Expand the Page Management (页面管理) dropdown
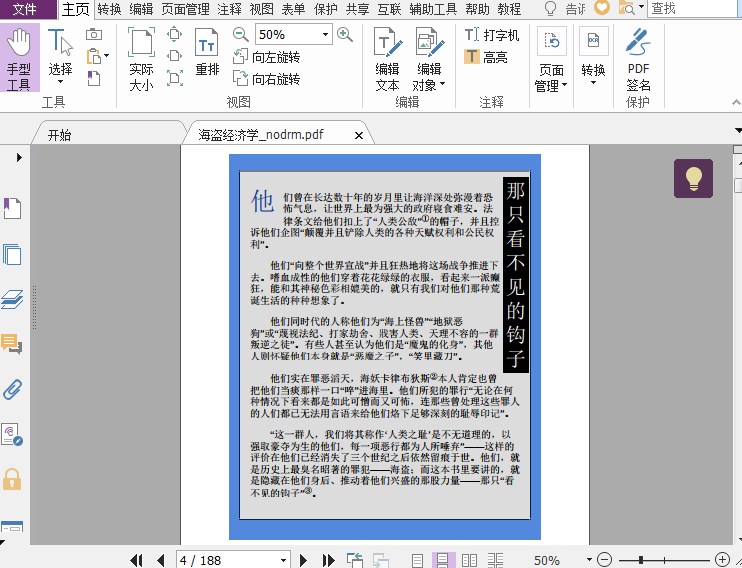Image resolution: width=742 pixels, height=568 pixels. [x=566, y=86]
